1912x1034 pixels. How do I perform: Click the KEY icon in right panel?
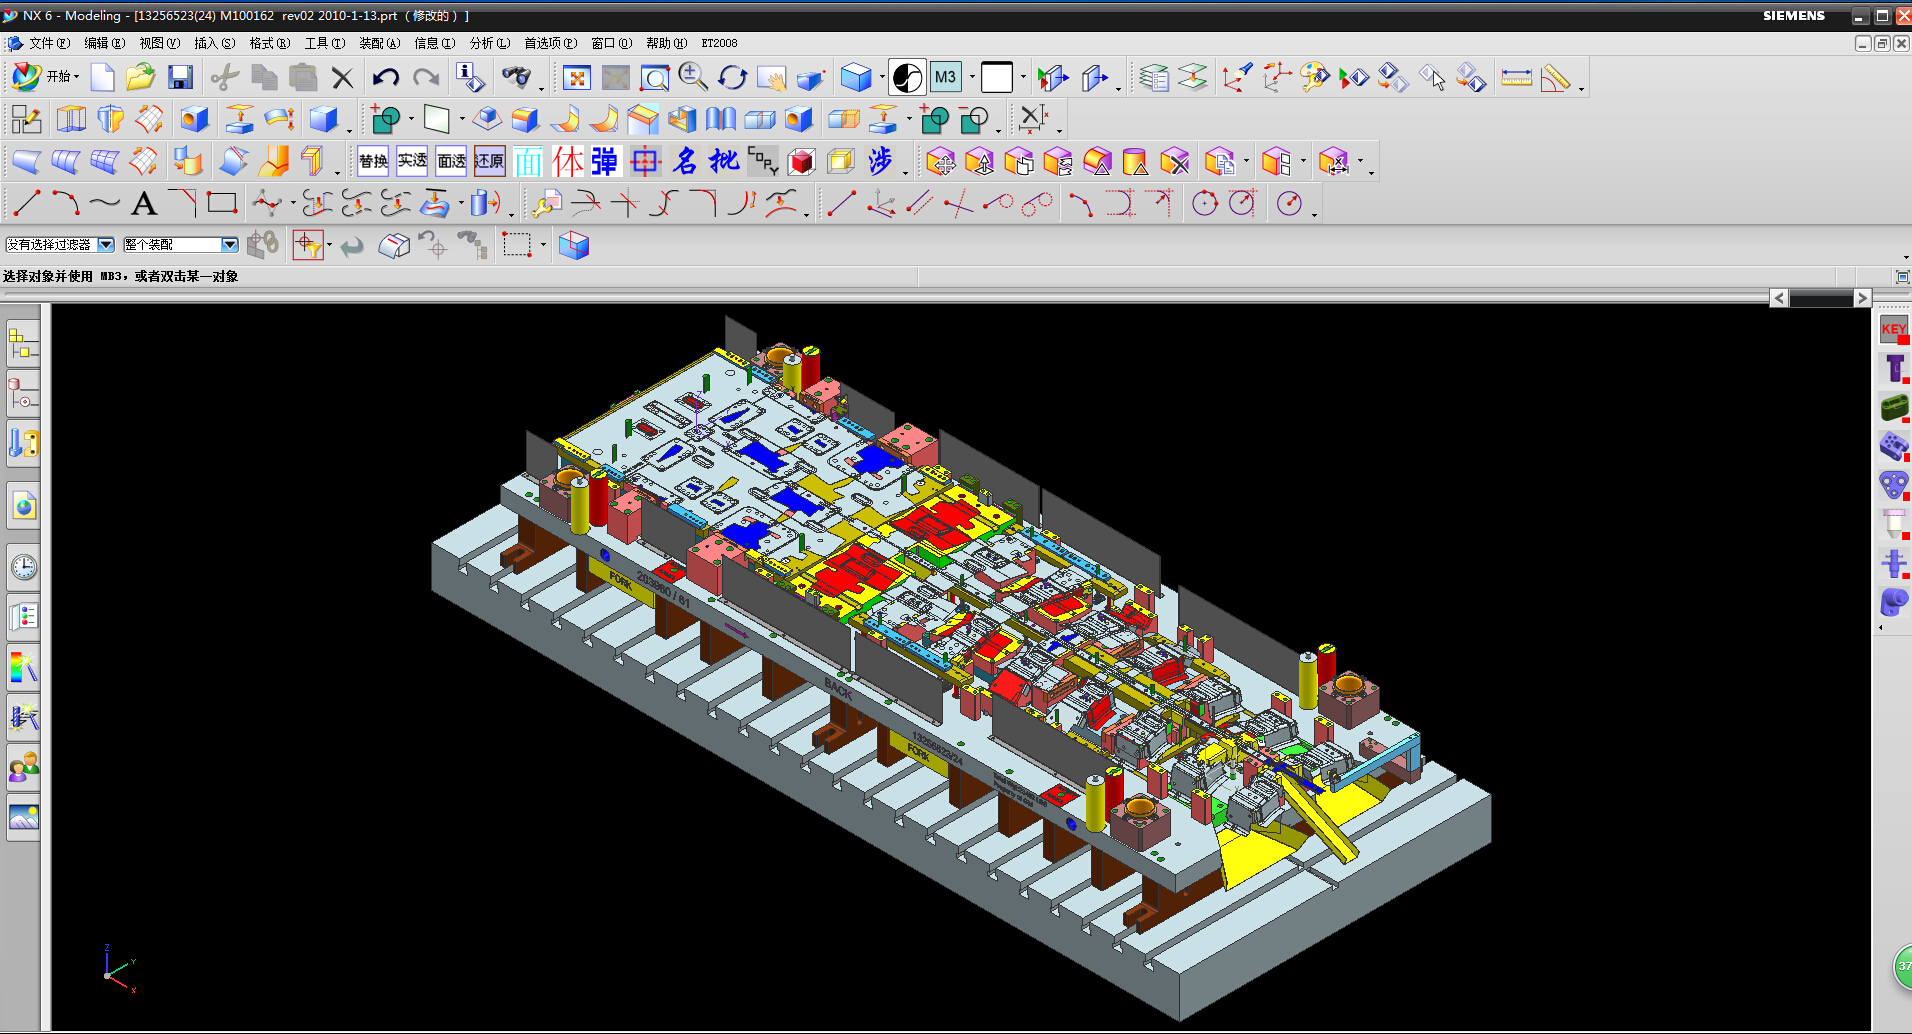1894,330
